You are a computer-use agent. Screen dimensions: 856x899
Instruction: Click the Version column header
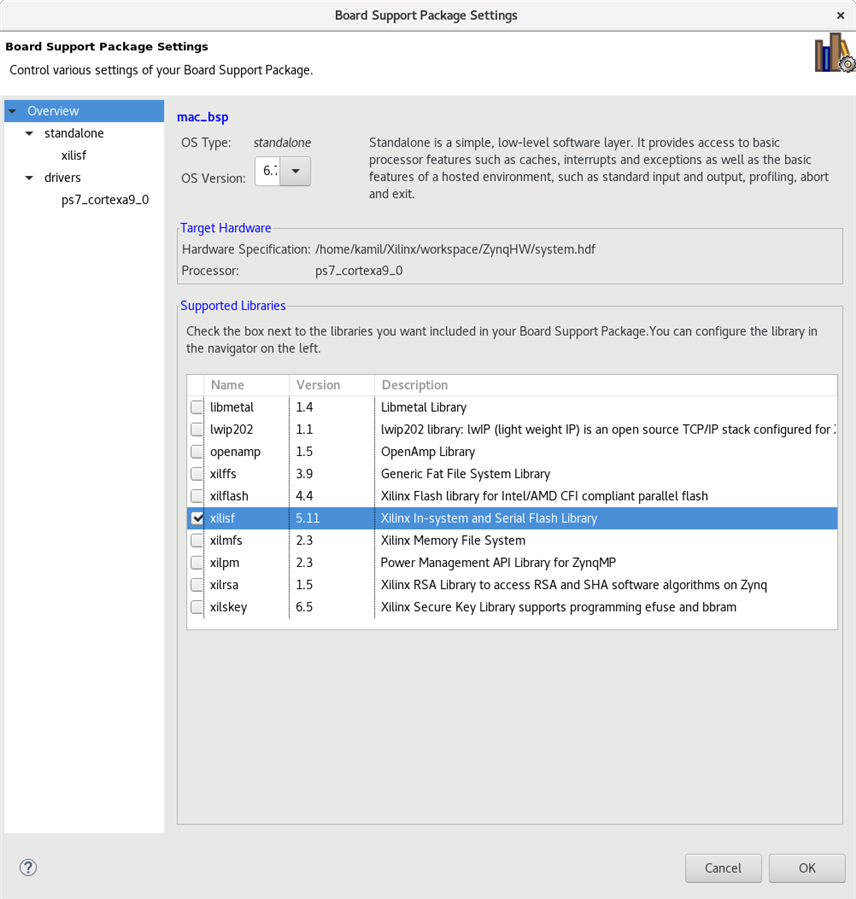tap(332, 385)
